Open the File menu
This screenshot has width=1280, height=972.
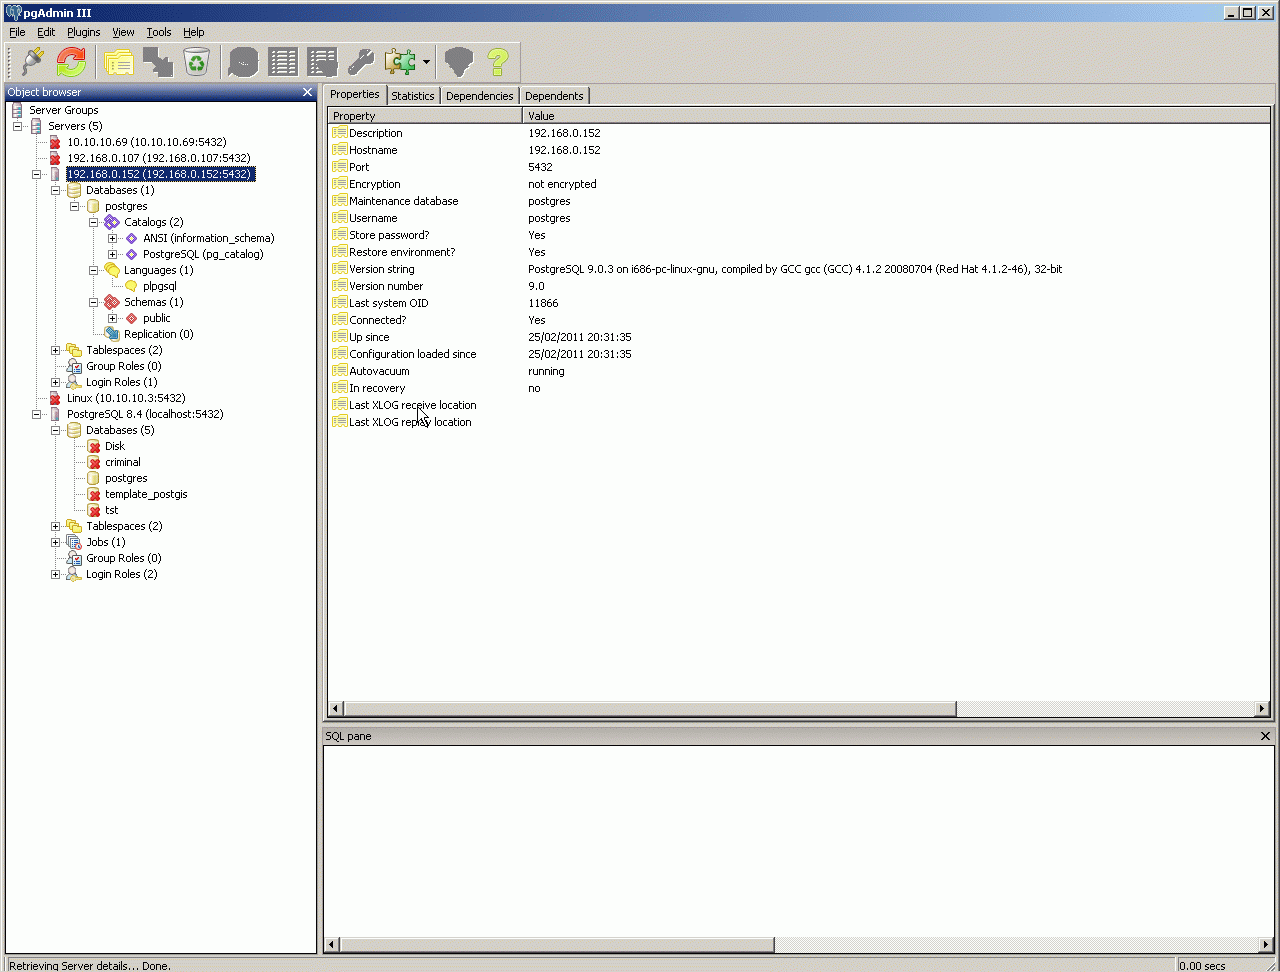(17, 32)
